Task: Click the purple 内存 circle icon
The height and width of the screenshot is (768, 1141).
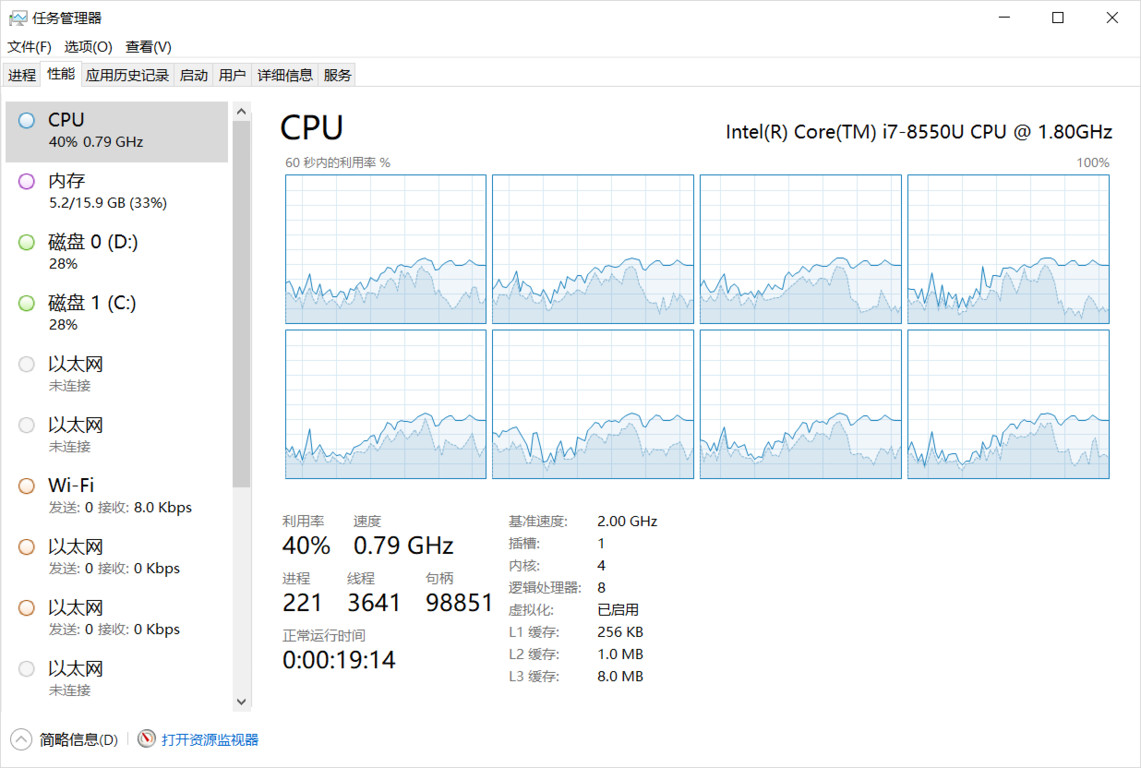Action: click(x=27, y=182)
